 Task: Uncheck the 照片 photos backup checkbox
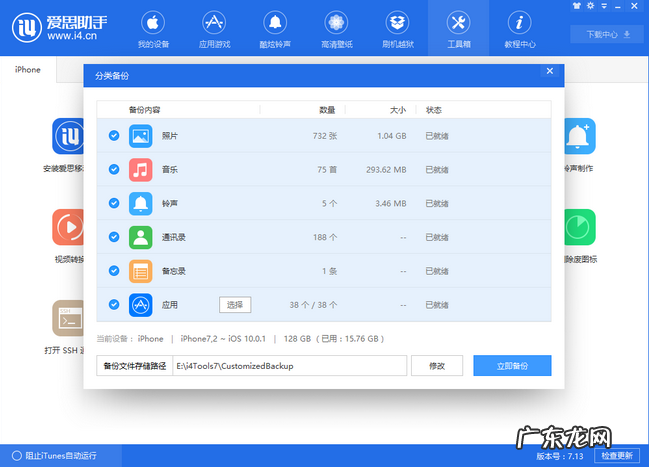coord(114,136)
